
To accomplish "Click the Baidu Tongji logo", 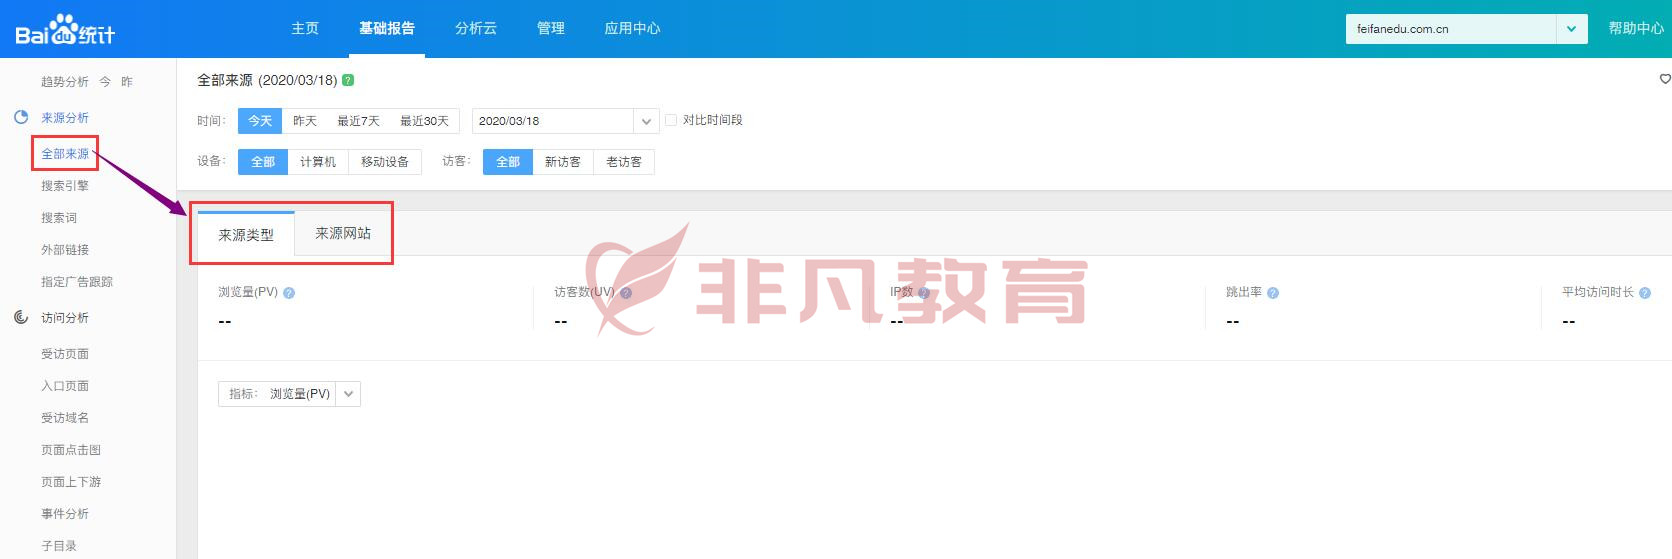I will [65, 30].
